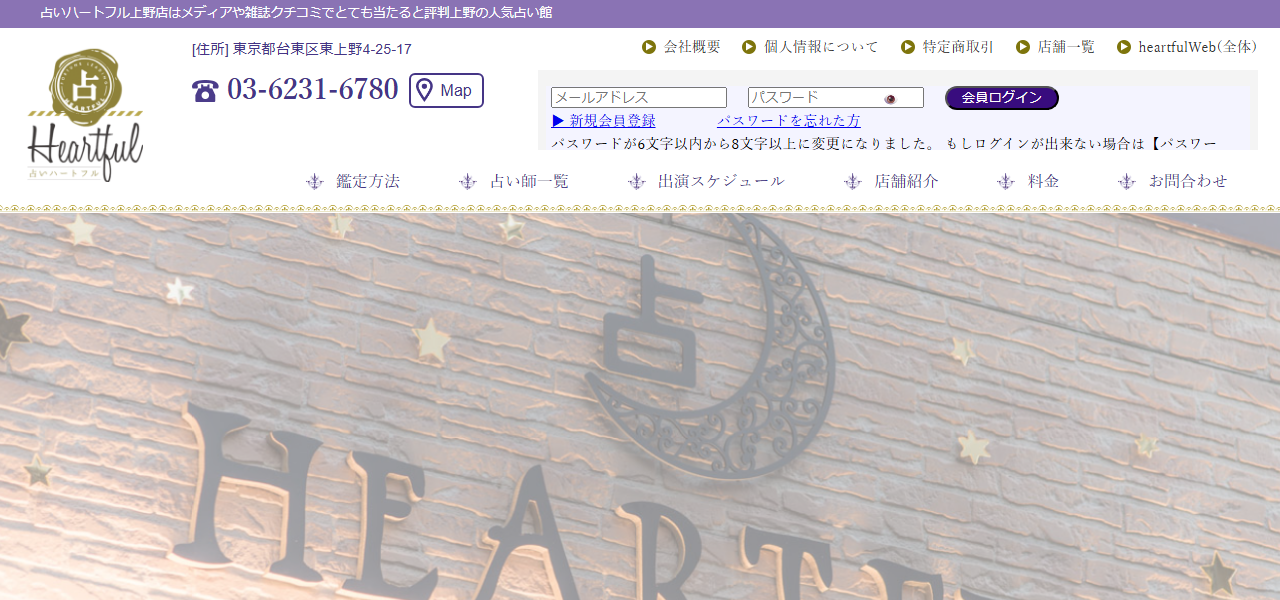Click the fleur-de-lis icon beside お問合わせ
This screenshot has width=1280, height=600.
click(1127, 181)
